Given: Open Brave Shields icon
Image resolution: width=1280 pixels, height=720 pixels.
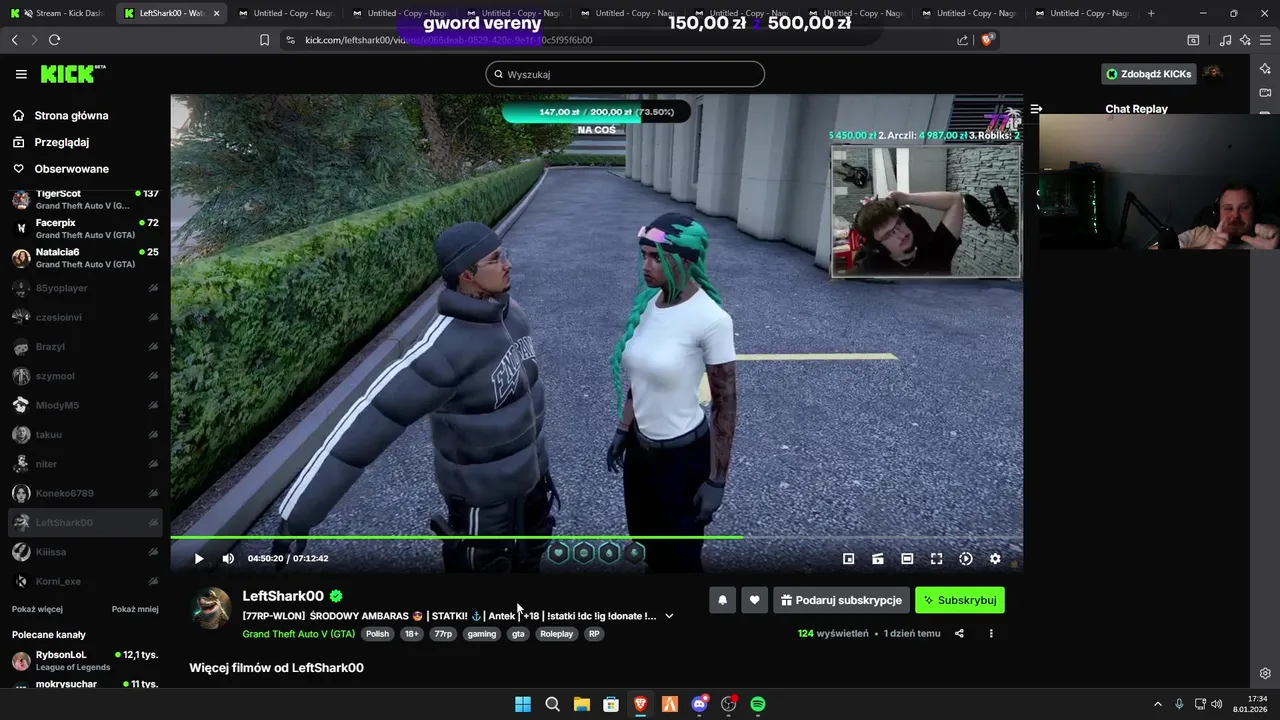Looking at the screenshot, I should coord(987,40).
